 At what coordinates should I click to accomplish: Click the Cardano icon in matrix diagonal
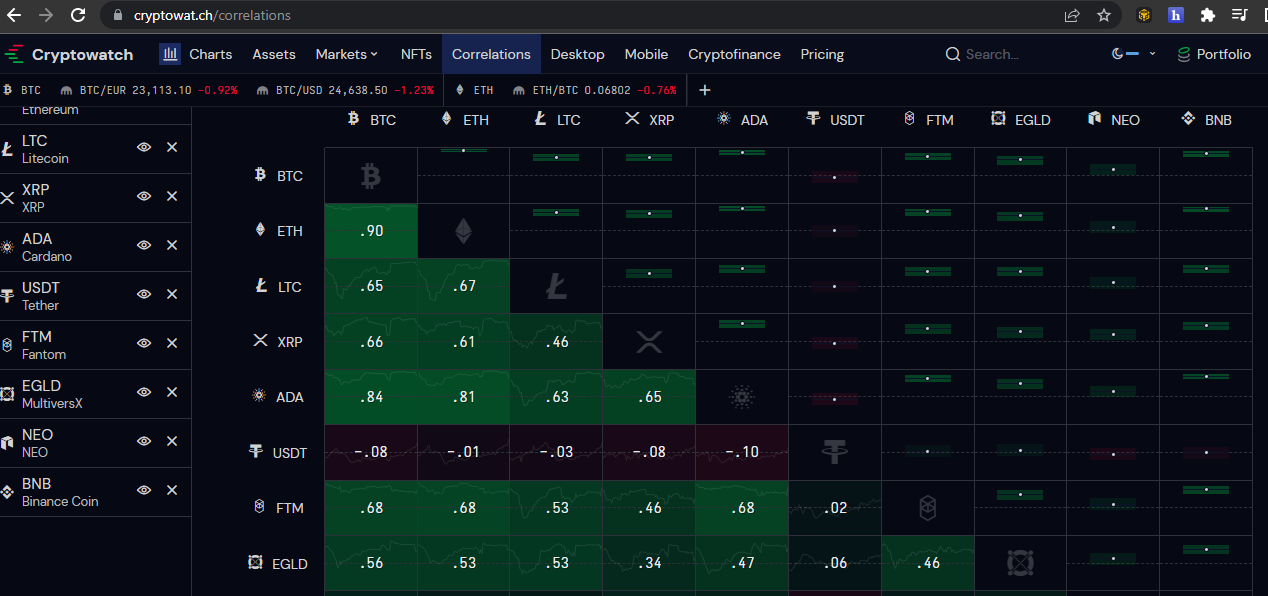pos(742,398)
